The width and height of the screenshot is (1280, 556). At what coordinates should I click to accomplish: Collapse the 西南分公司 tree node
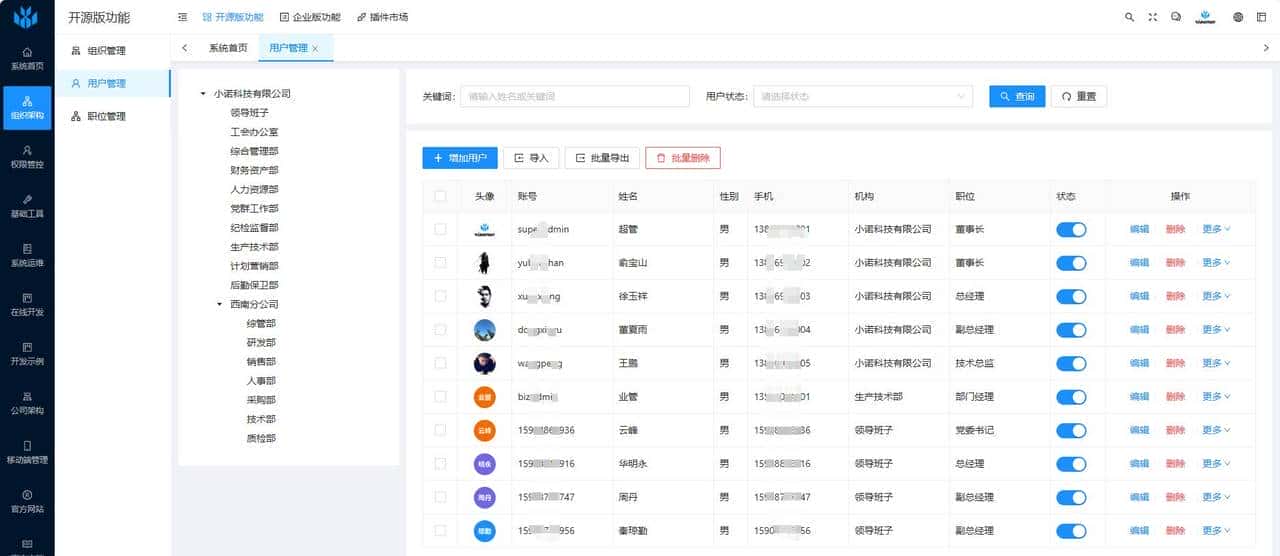point(219,304)
